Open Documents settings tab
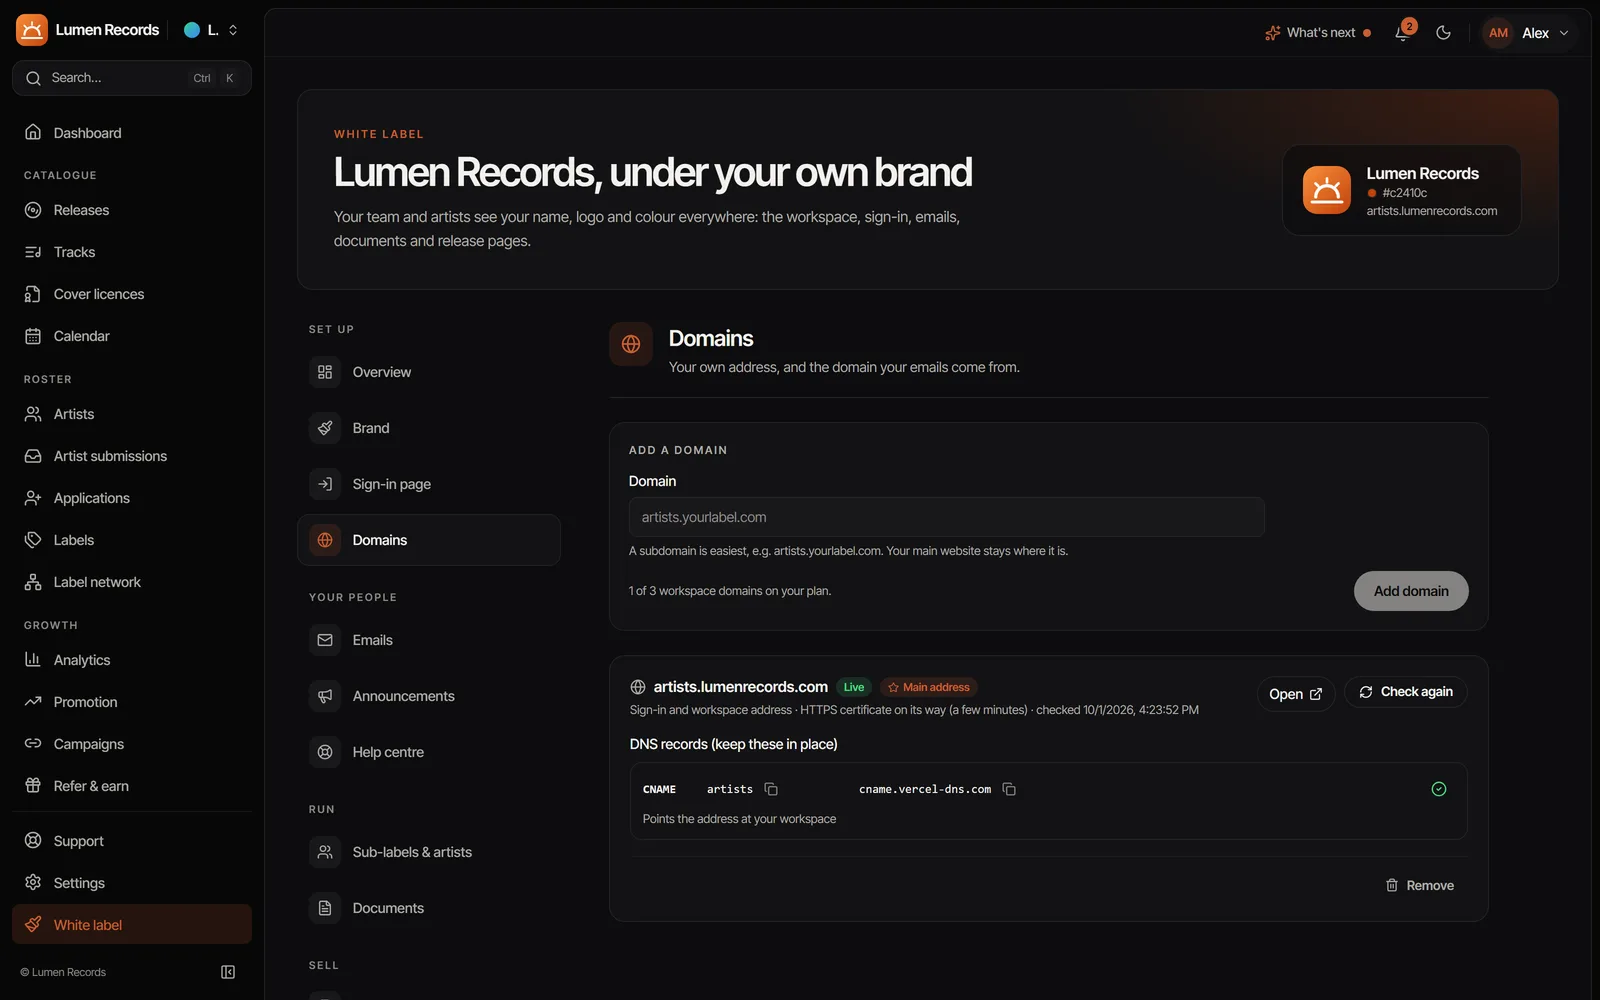 429,908
